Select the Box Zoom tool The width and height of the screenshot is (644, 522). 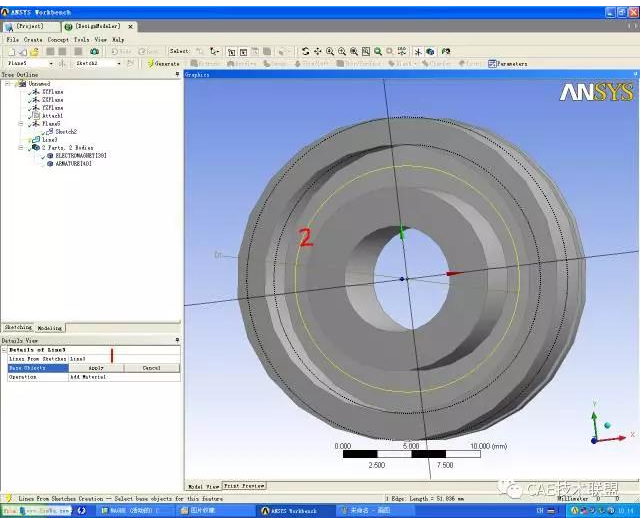(x=342, y=52)
